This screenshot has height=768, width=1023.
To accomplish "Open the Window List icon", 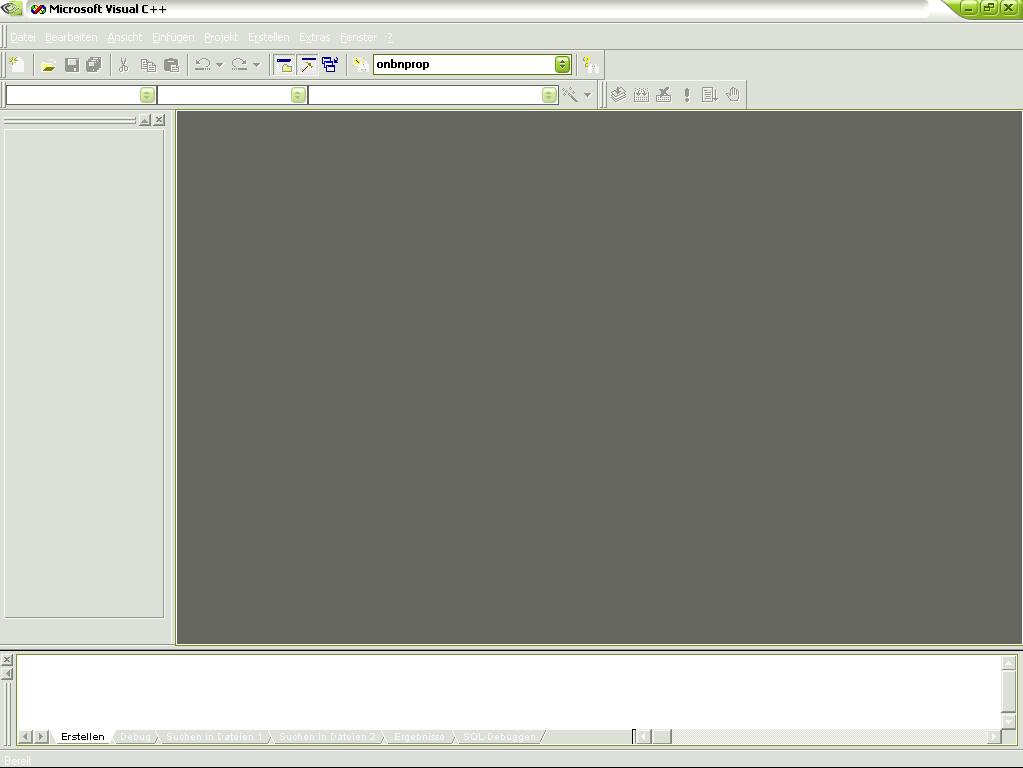I will pos(330,65).
